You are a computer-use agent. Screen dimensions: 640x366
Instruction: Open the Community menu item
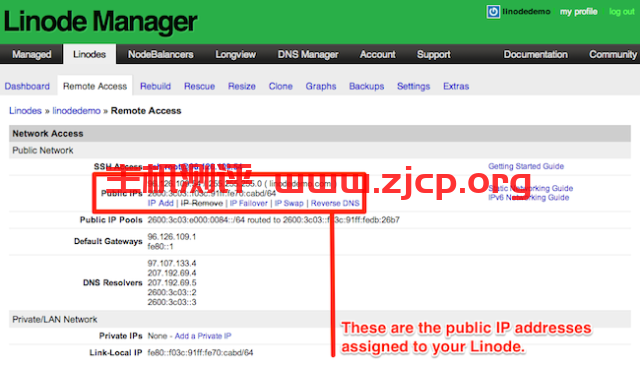pos(613,54)
